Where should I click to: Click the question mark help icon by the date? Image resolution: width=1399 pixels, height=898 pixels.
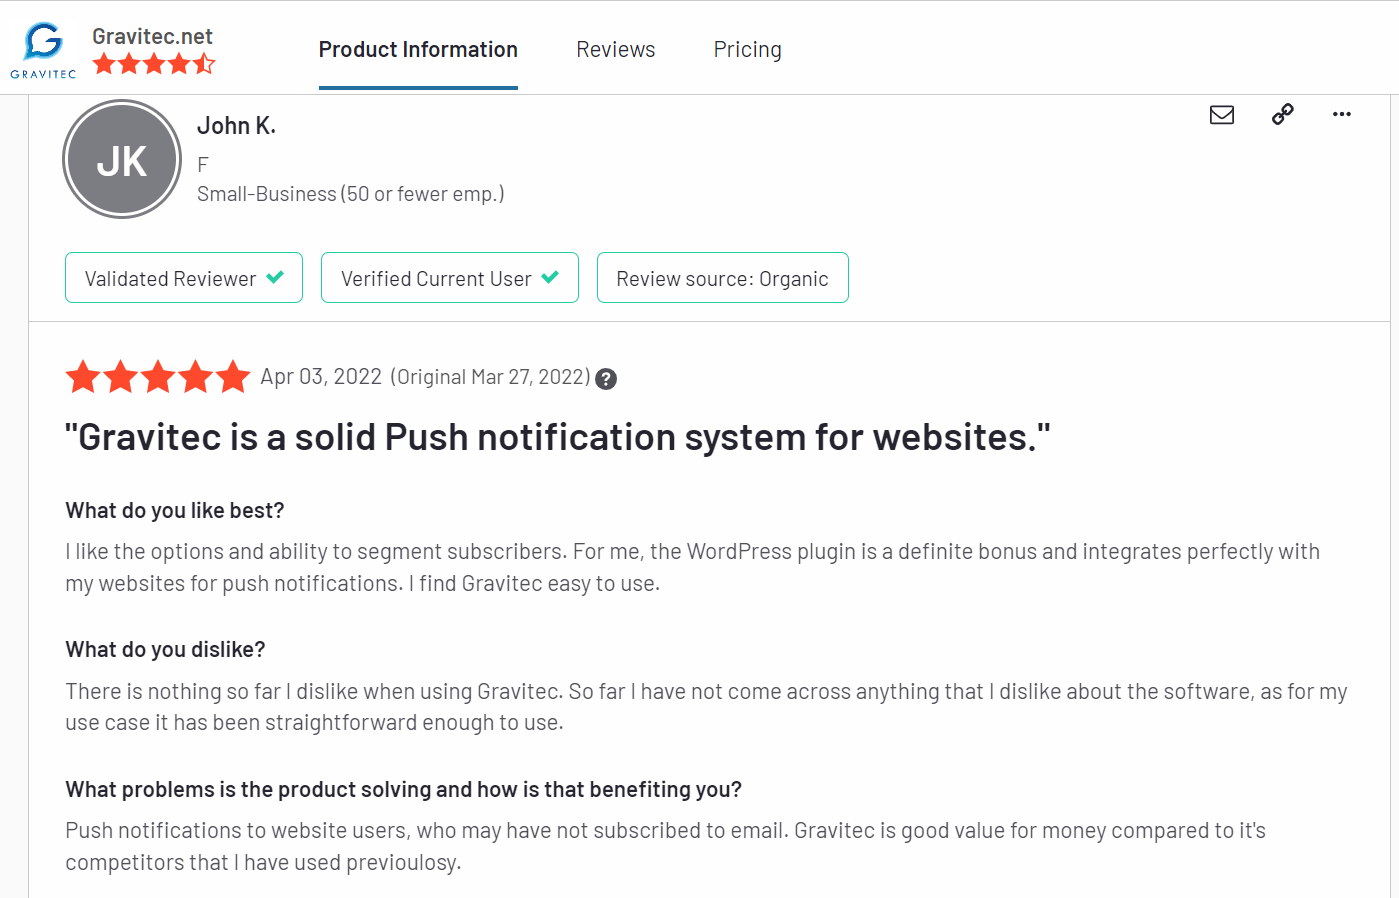click(x=606, y=379)
